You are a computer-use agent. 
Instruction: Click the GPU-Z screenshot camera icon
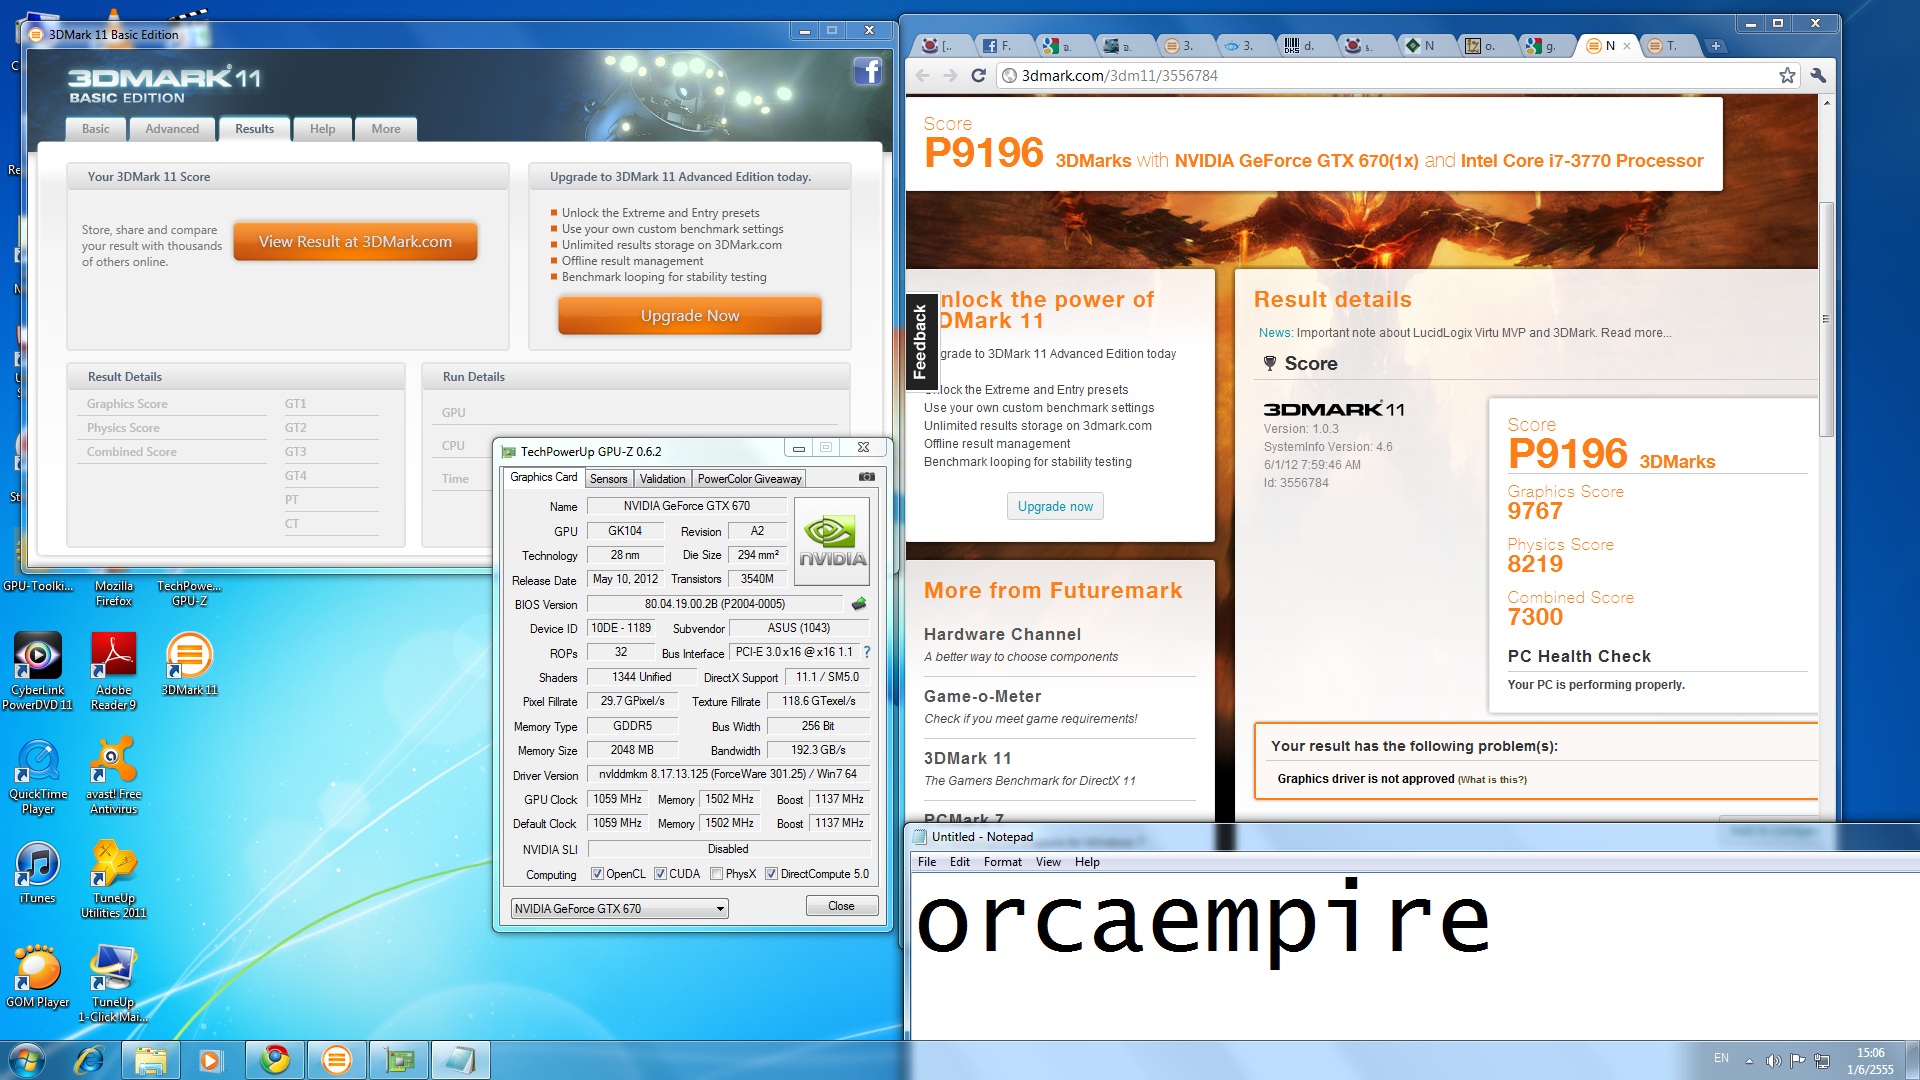click(867, 477)
